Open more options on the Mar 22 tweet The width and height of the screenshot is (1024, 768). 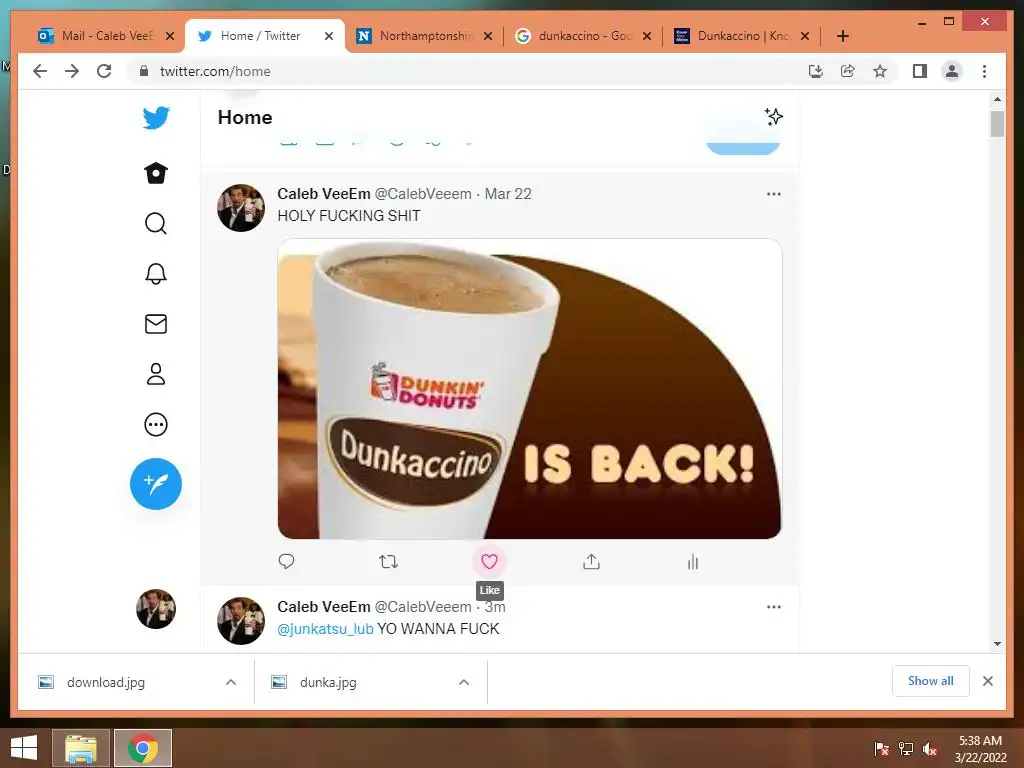click(x=774, y=194)
